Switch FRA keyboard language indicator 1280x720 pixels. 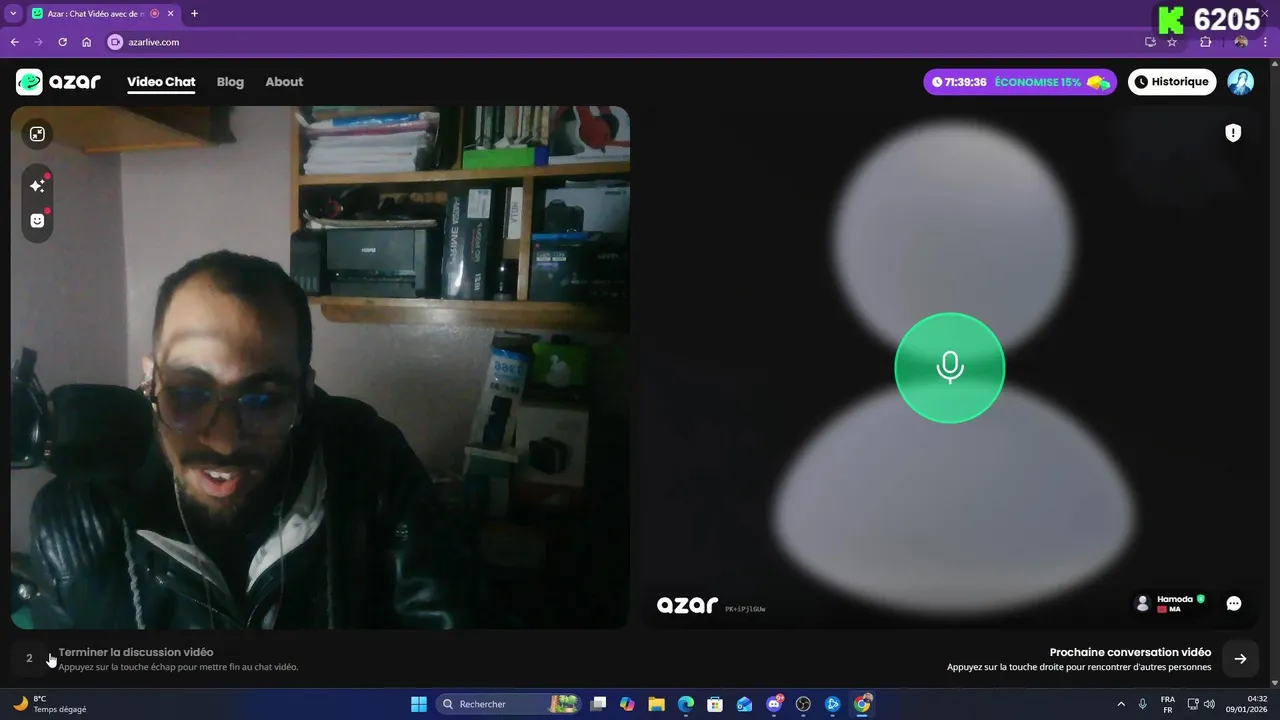(x=1168, y=704)
